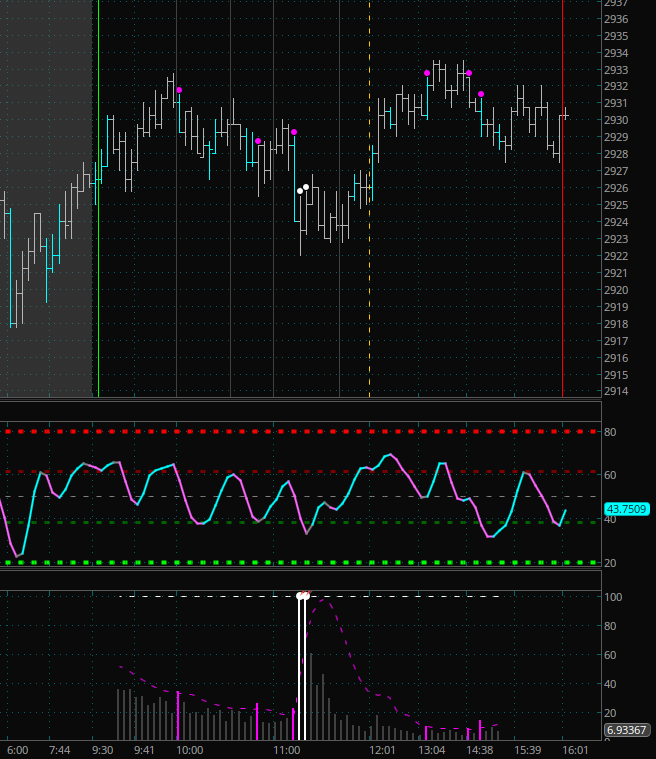Click the magenta dot at the 13:04 high
The height and width of the screenshot is (759, 656).
(427, 73)
